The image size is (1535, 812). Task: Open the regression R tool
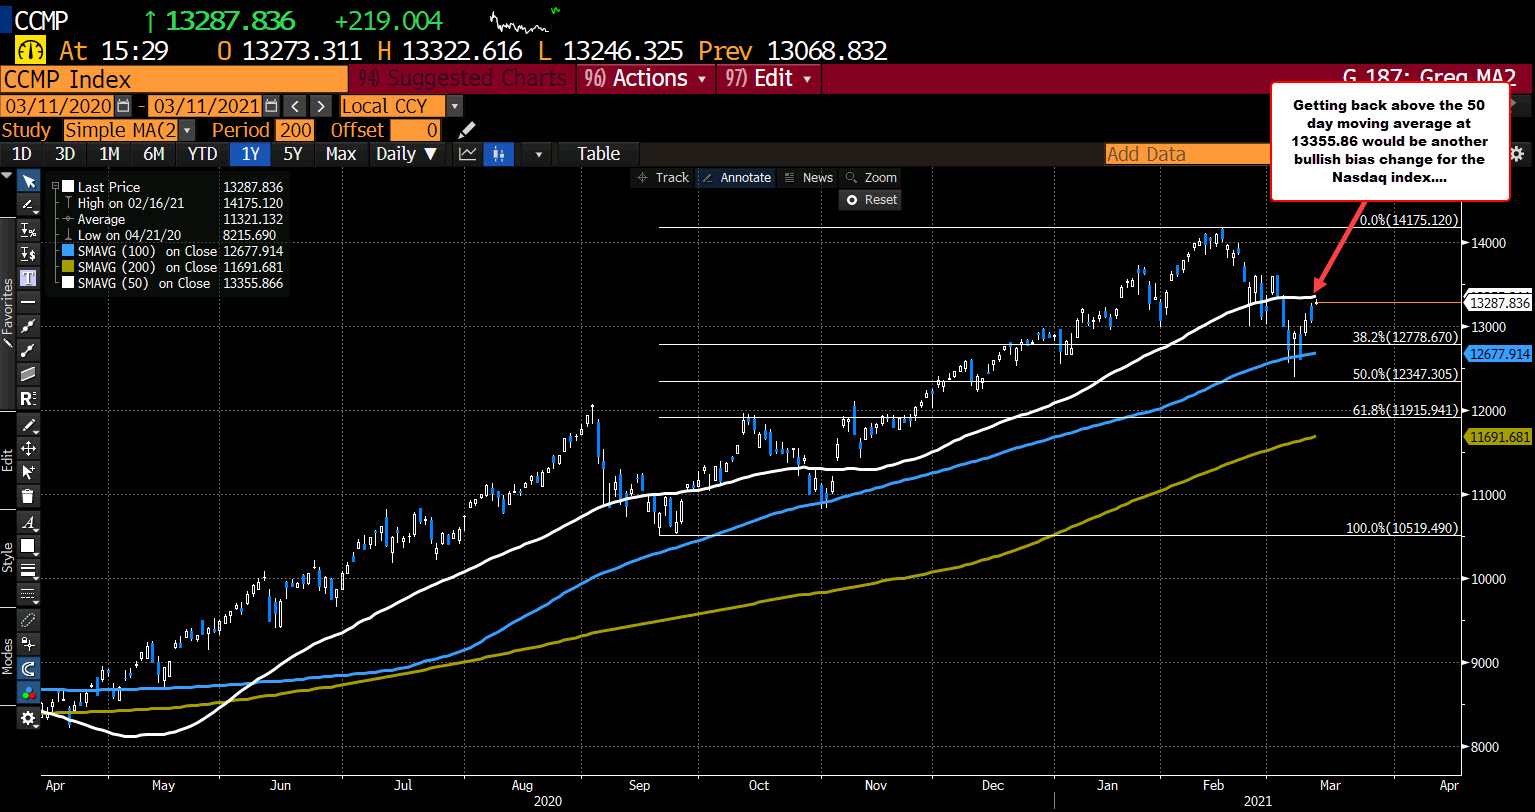pos(29,398)
